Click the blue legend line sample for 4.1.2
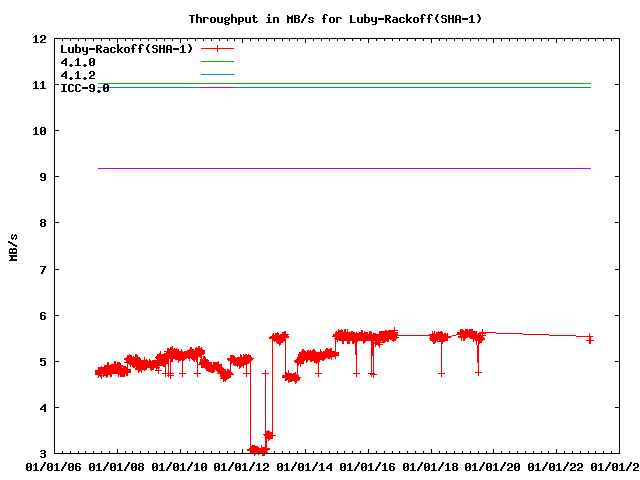The height and width of the screenshot is (480, 640). point(217,75)
